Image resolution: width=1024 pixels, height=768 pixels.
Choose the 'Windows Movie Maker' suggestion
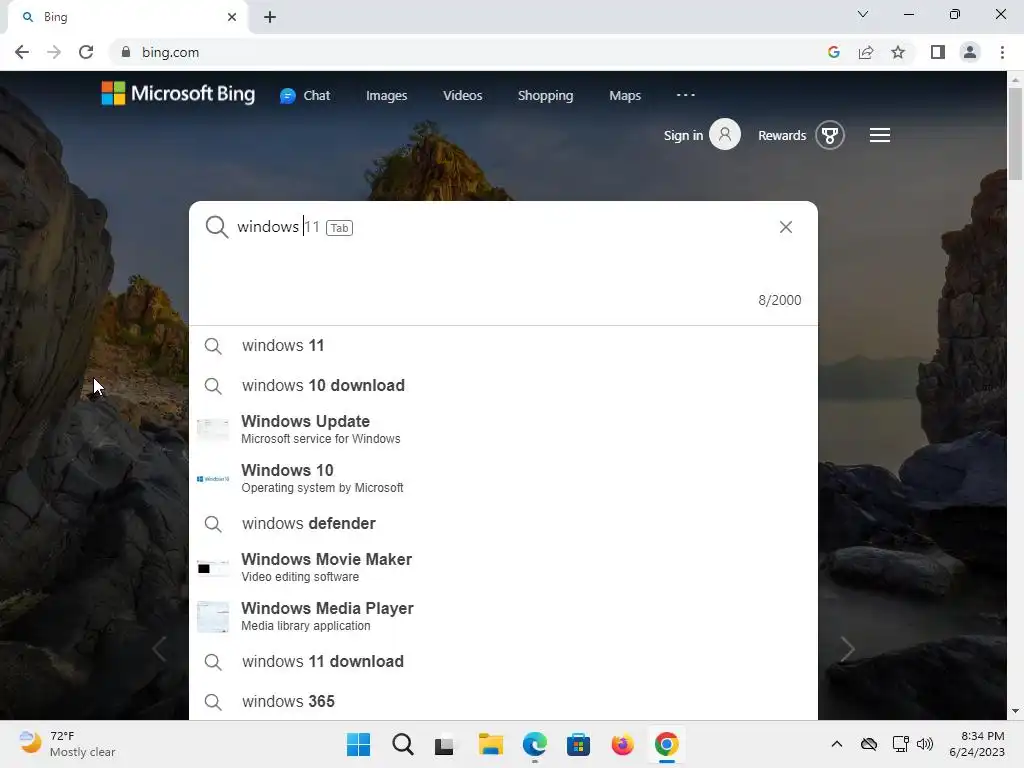(x=503, y=567)
